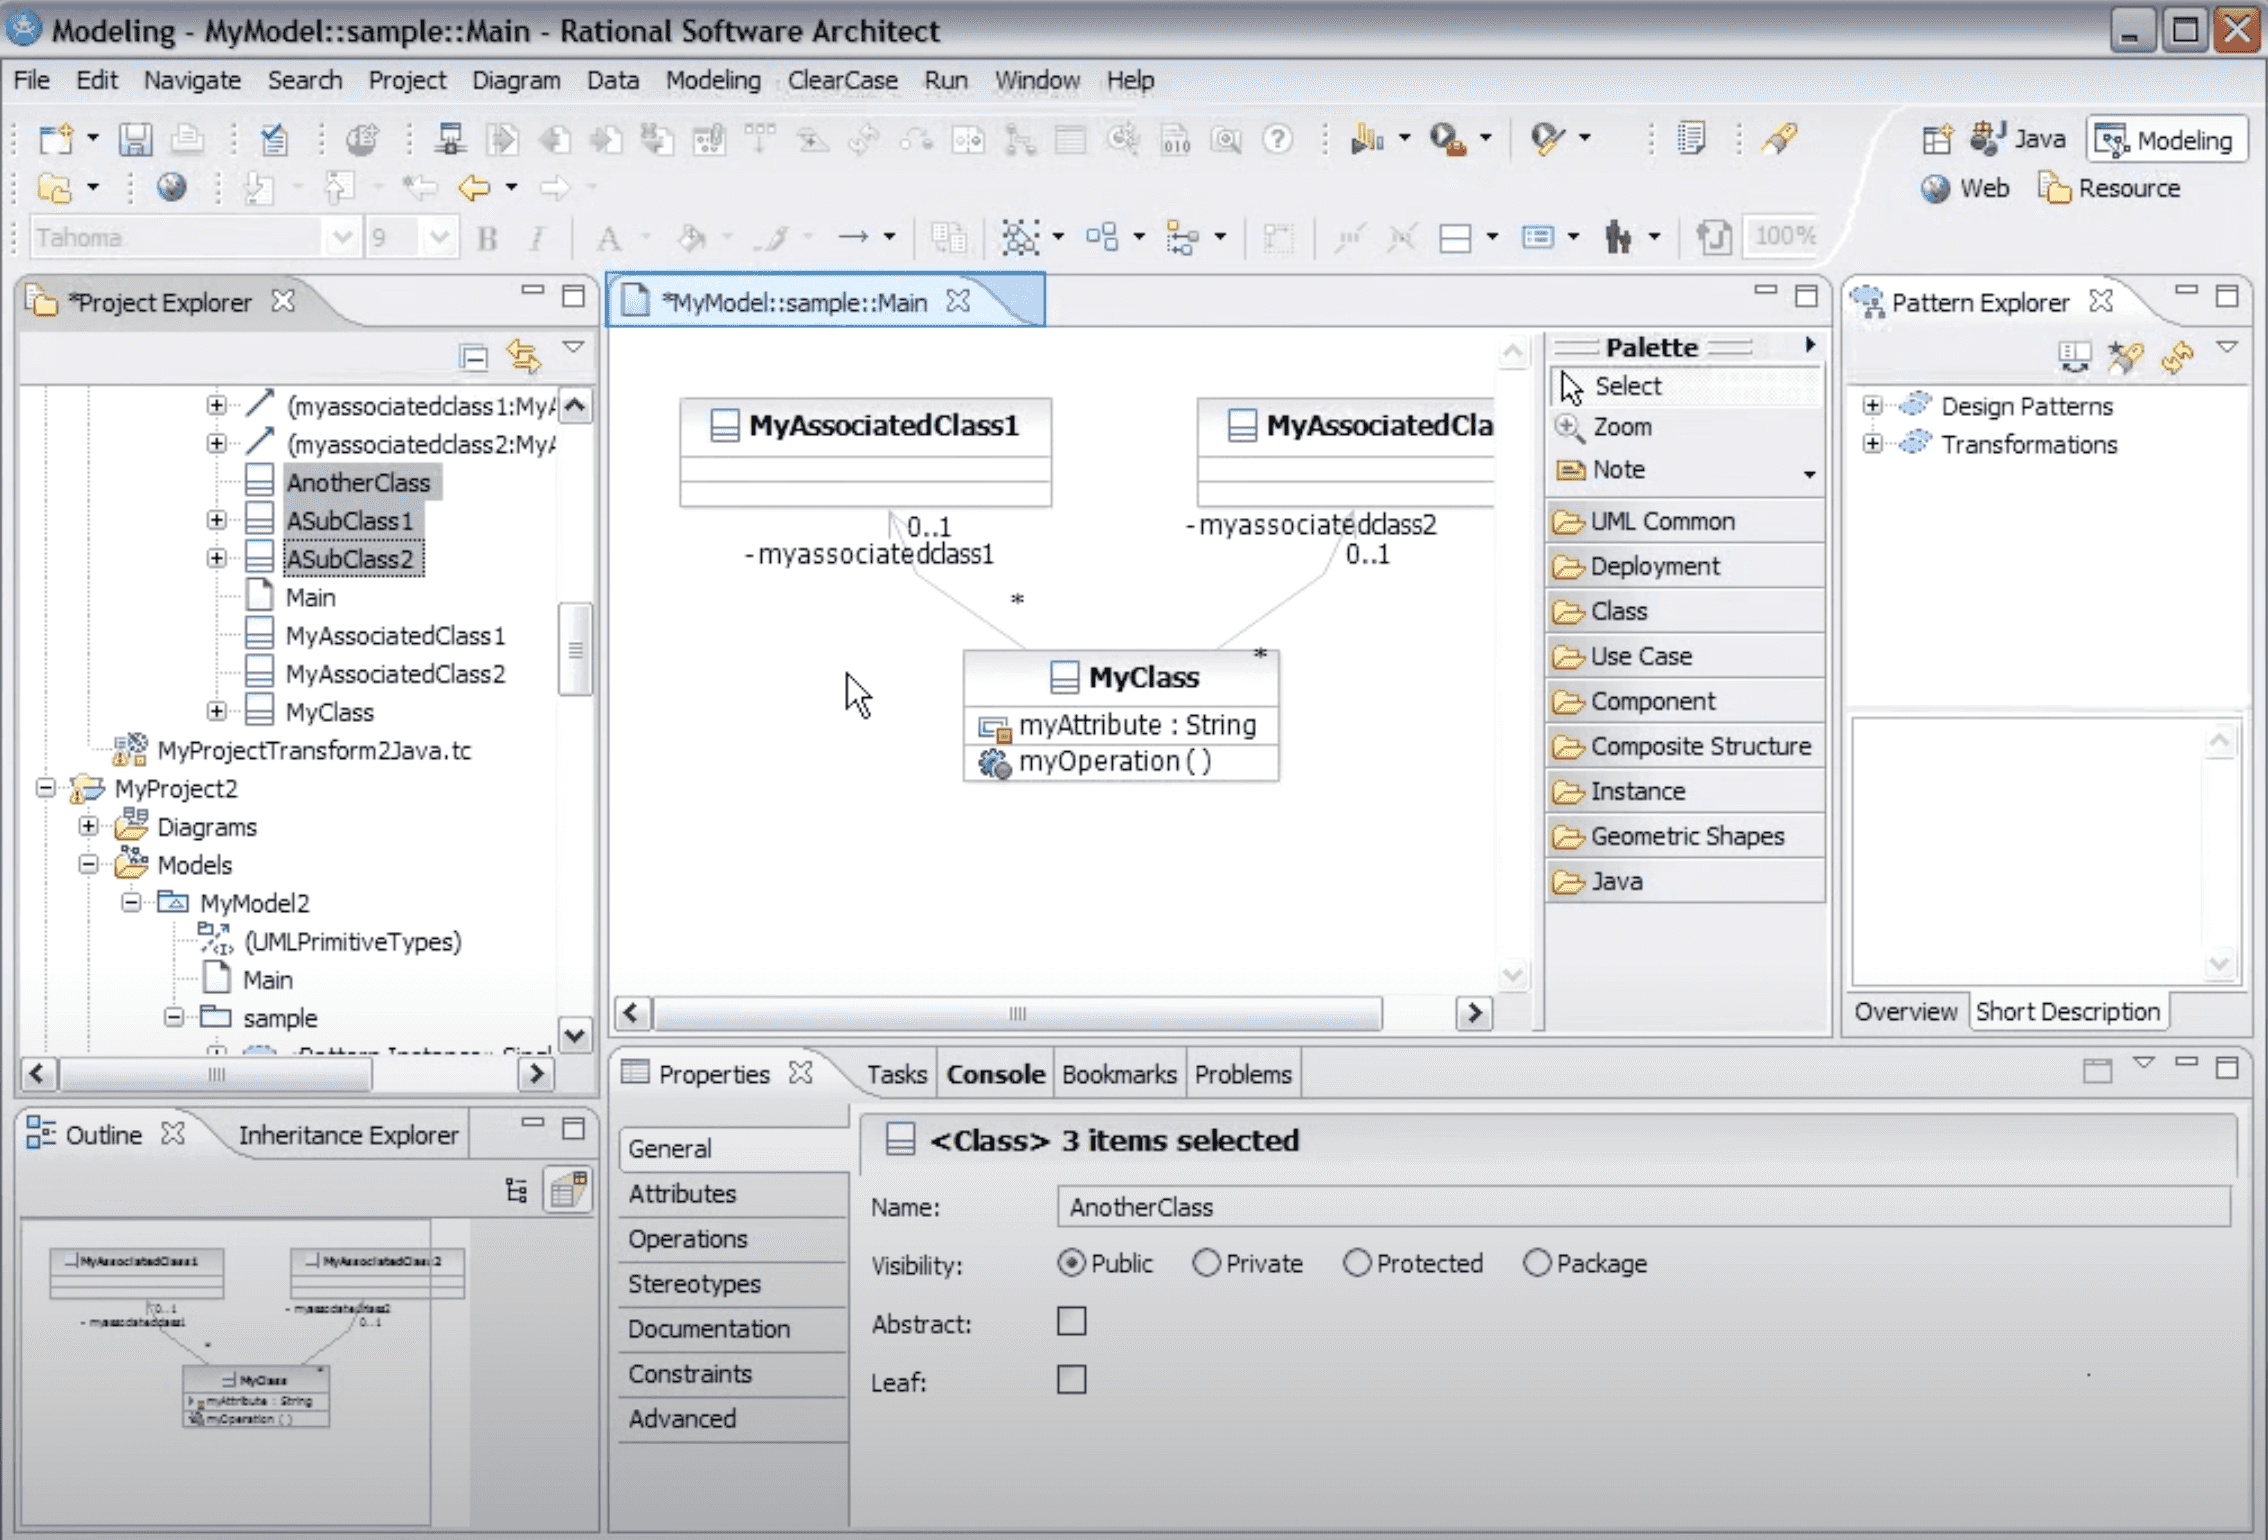2268x1540 pixels.
Task: Click the Modeling perspective button
Action: click(2166, 139)
